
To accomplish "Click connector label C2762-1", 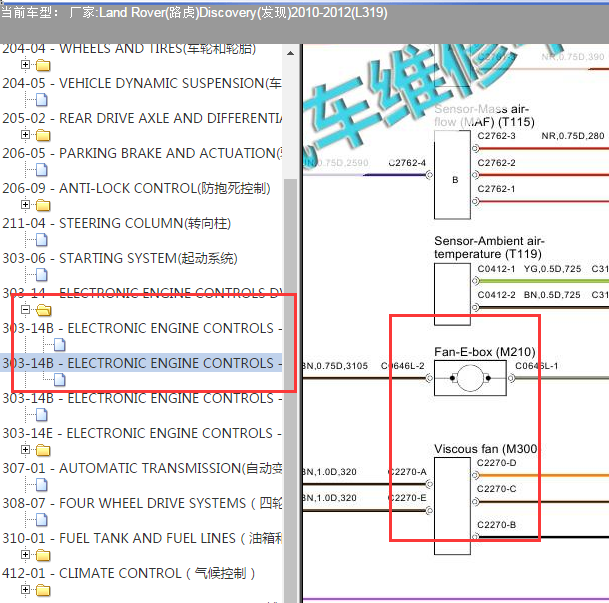I will coord(496,189).
